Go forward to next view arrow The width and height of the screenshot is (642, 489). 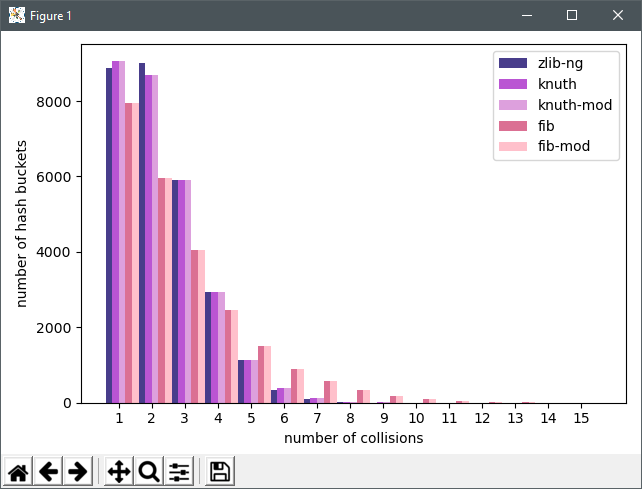click(78, 471)
